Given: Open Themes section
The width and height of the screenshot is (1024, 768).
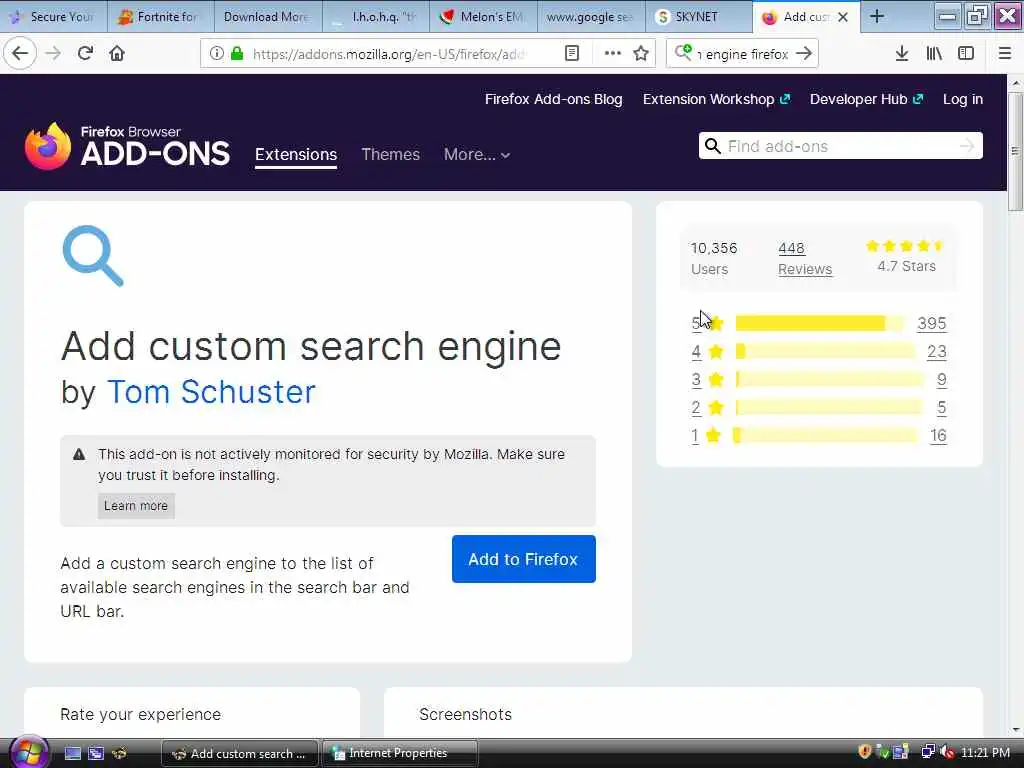Looking at the screenshot, I should pyautogui.click(x=391, y=154).
